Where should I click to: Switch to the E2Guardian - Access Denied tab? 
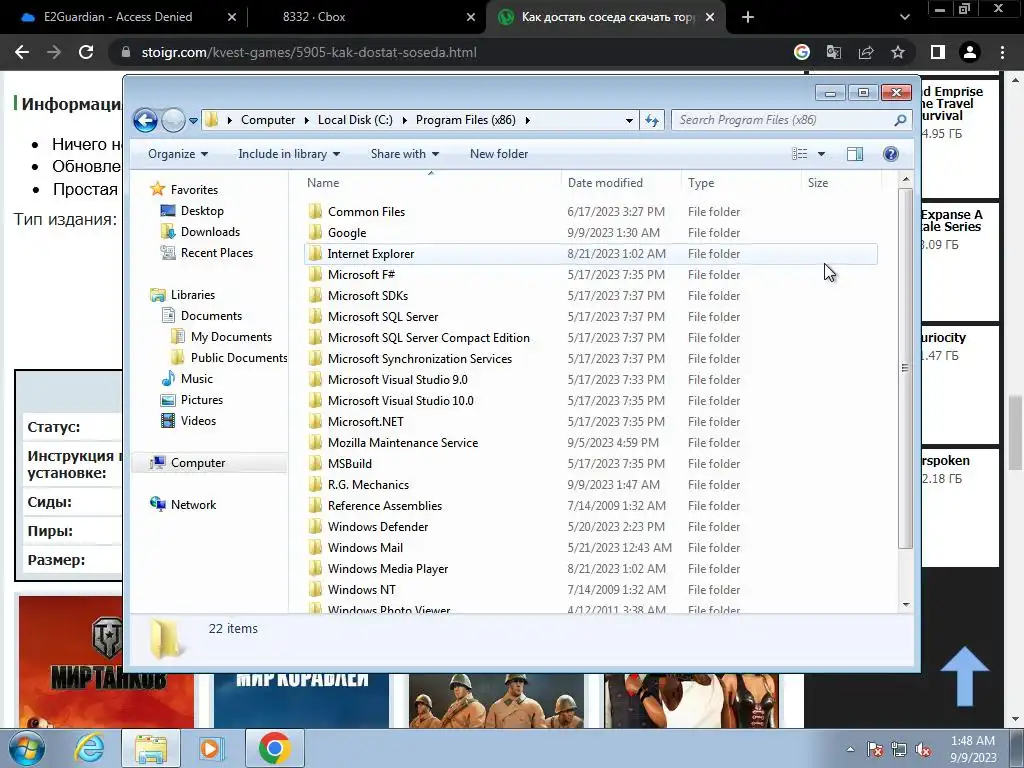coord(118,17)
